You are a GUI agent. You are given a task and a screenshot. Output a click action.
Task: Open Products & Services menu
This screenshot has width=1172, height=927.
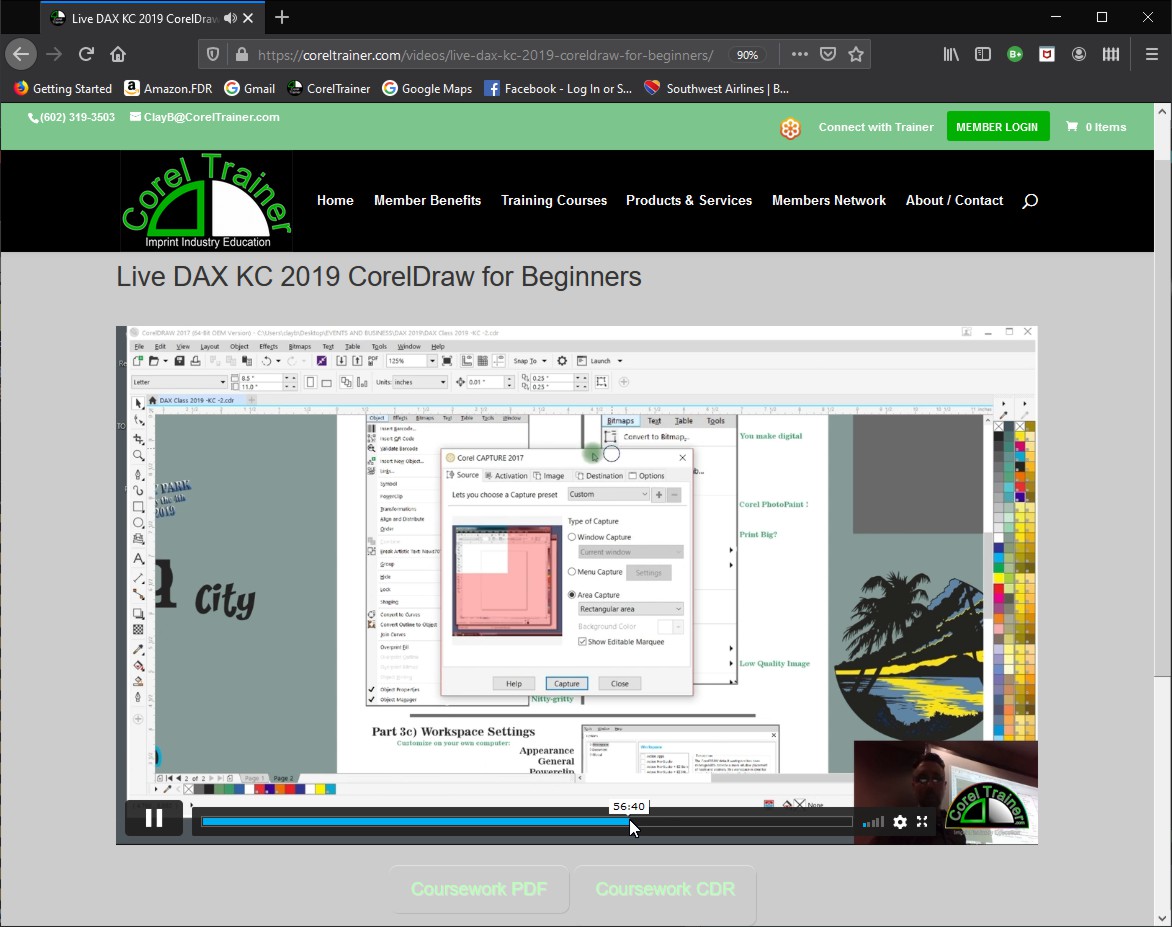pos(689,200)
